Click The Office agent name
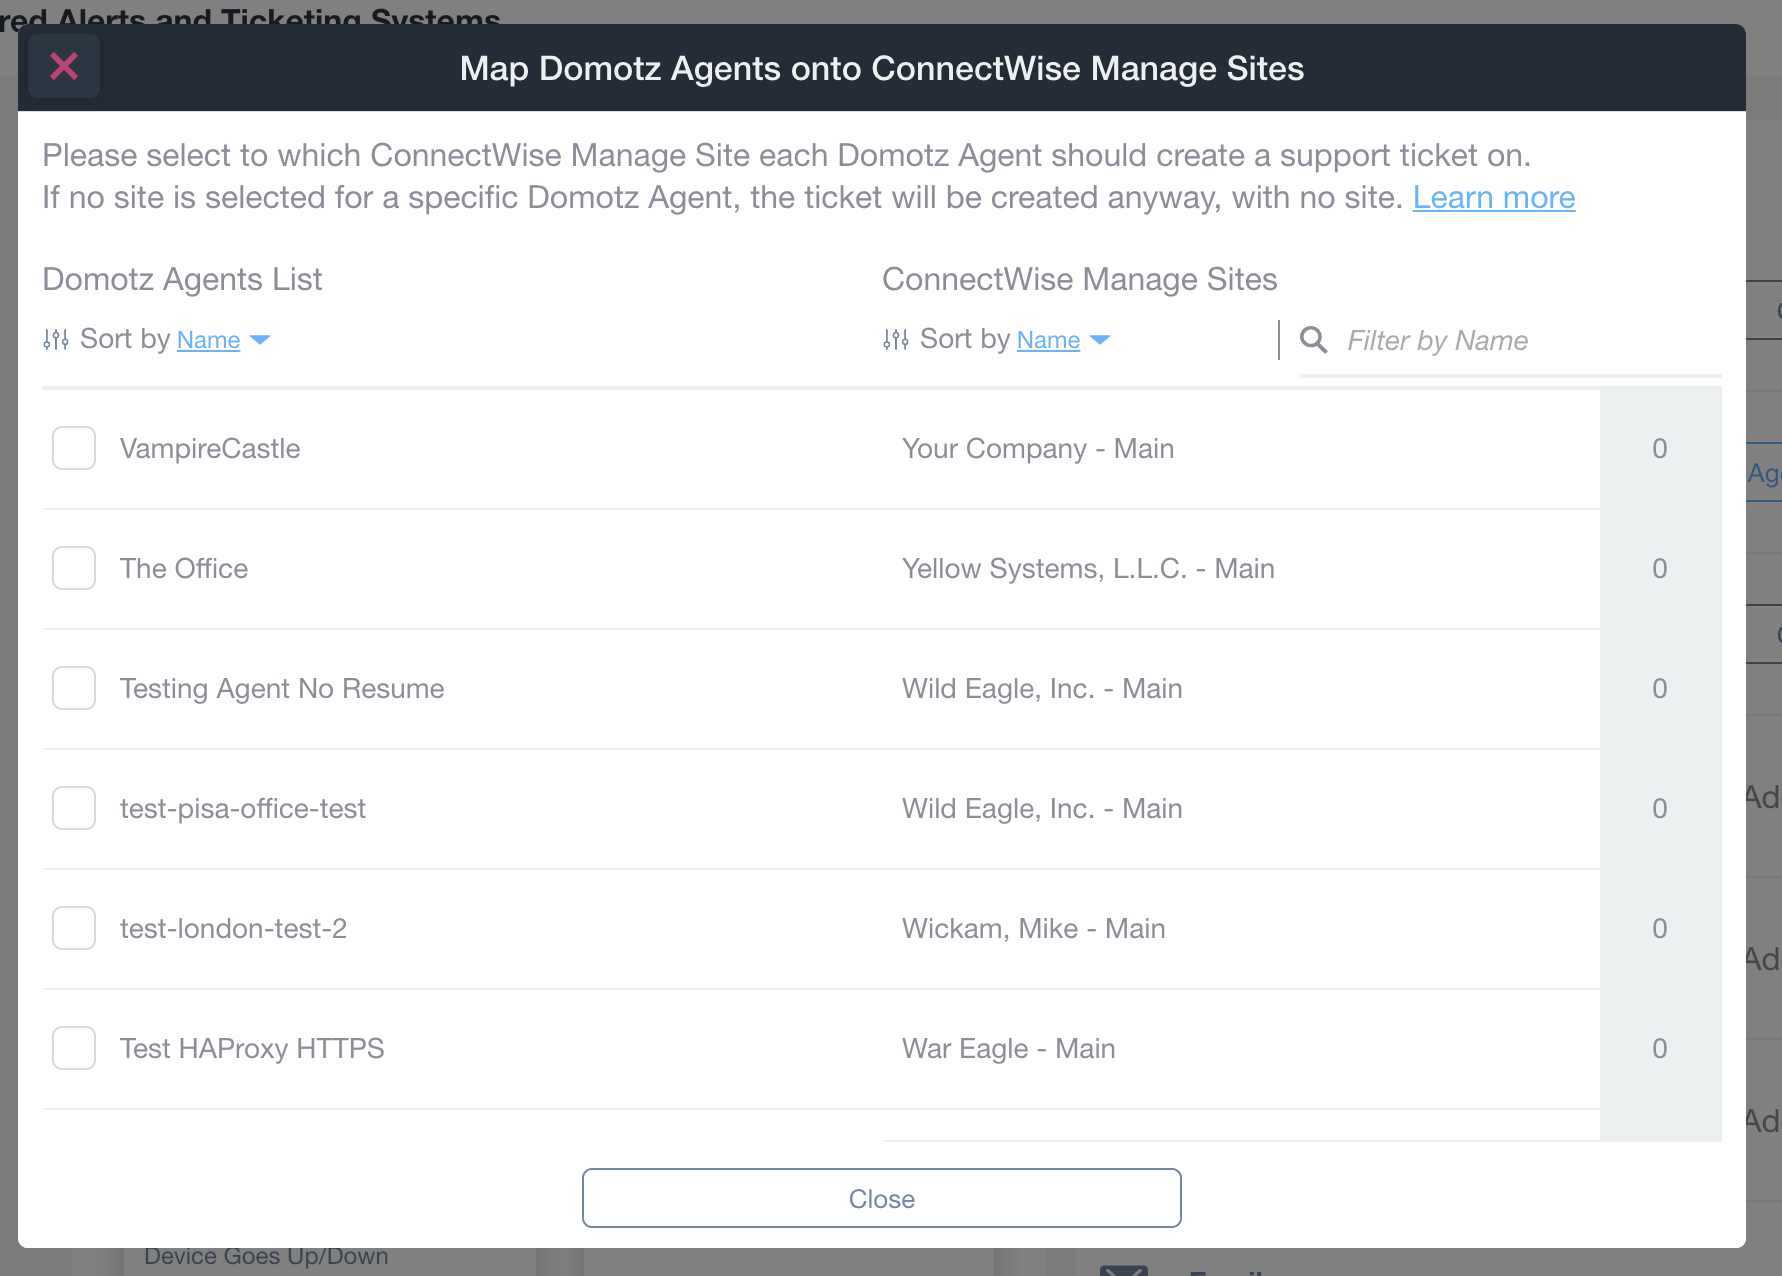This screenshot has width=1782, height=1276. tap(184, 568)
